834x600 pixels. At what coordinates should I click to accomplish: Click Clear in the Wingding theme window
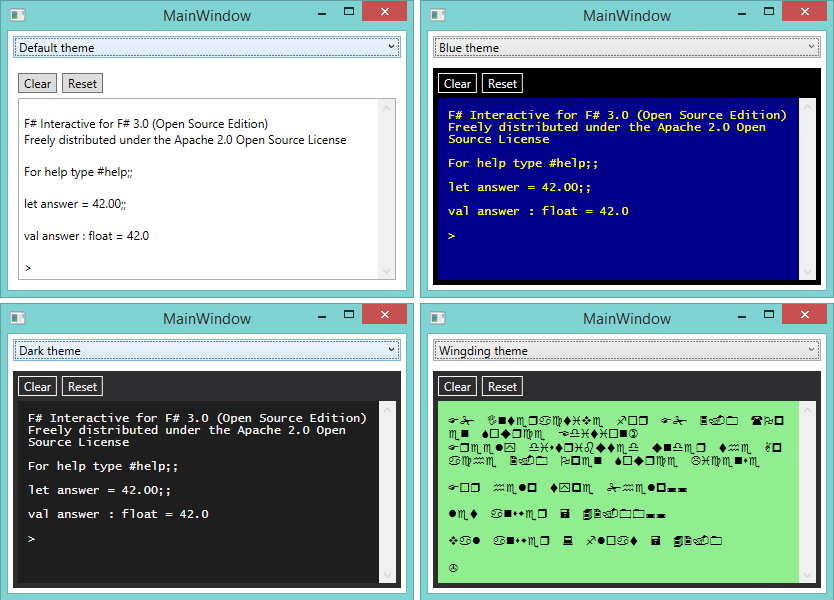coord(457,387)
